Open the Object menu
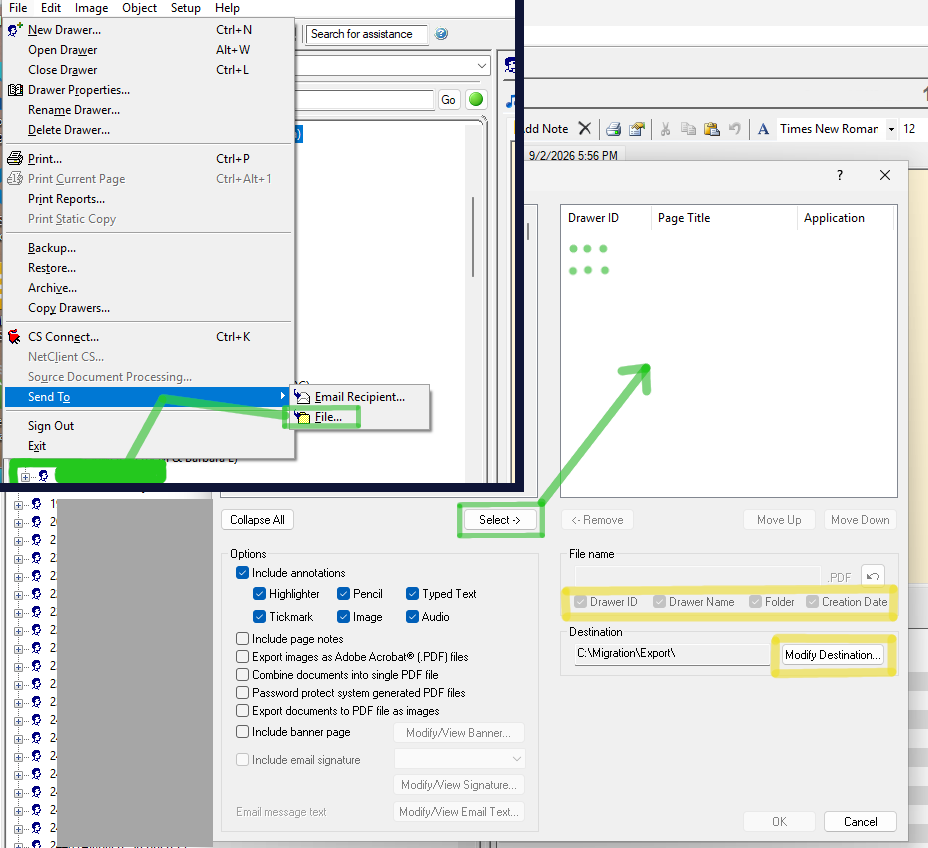Image resolution: width=928 pixels, height=848 pixels. (140, 8)
